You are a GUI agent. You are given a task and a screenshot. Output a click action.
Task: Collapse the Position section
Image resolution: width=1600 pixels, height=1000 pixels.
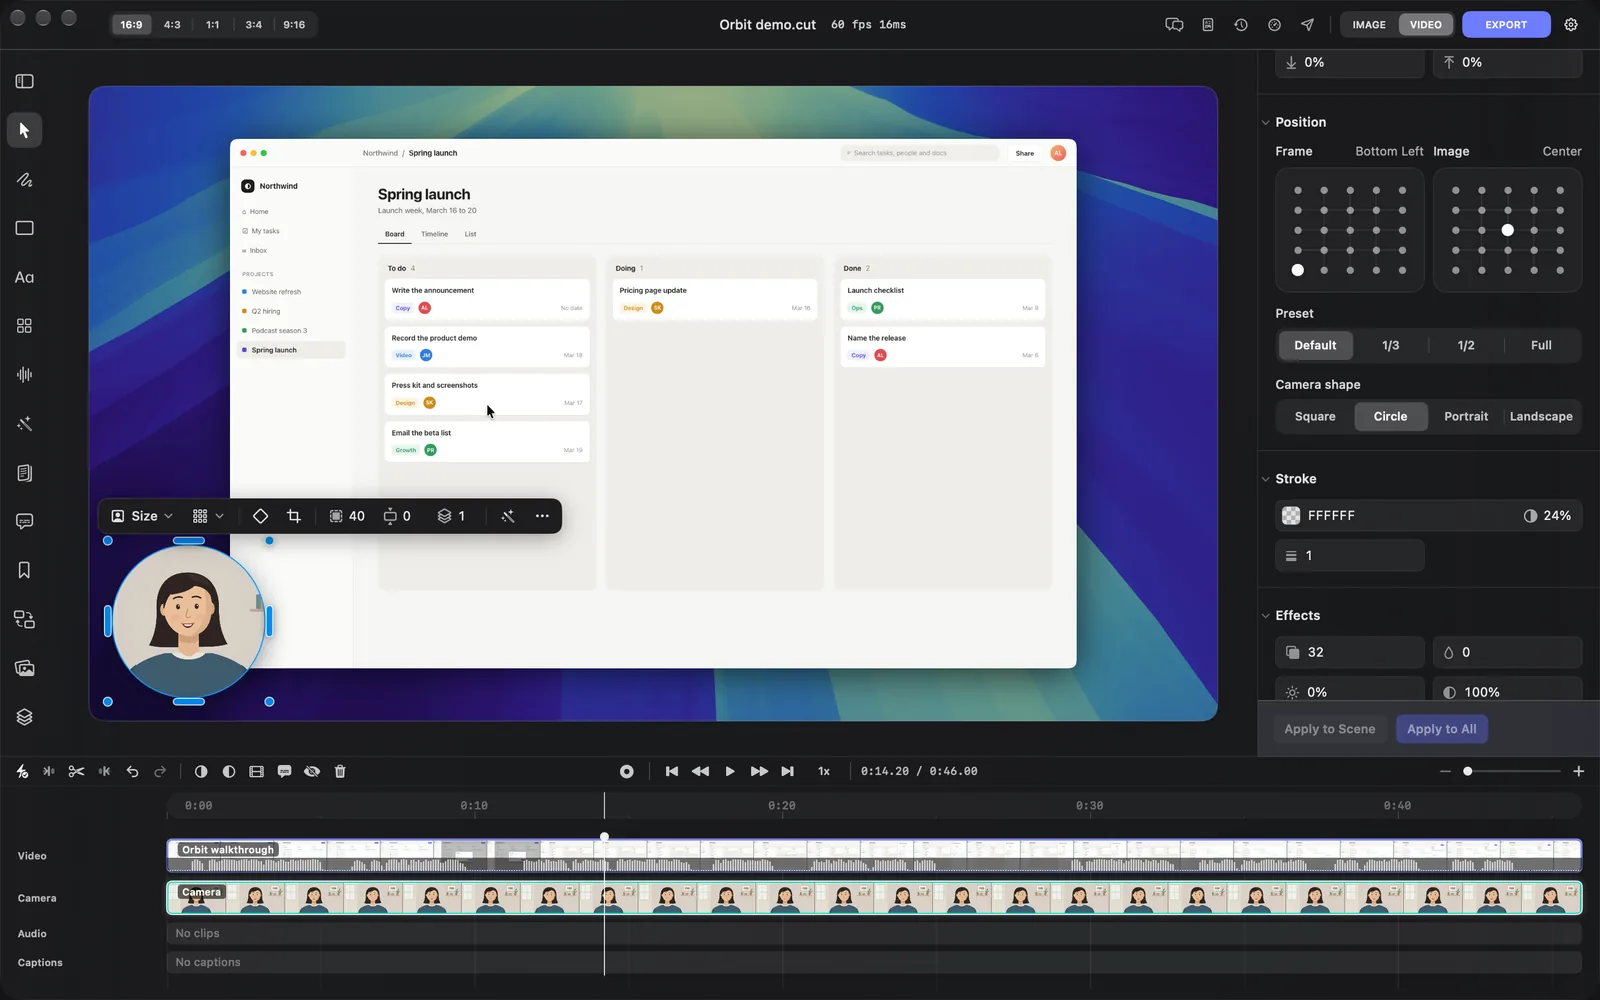pyautogui.click(x=1266, y=122)
